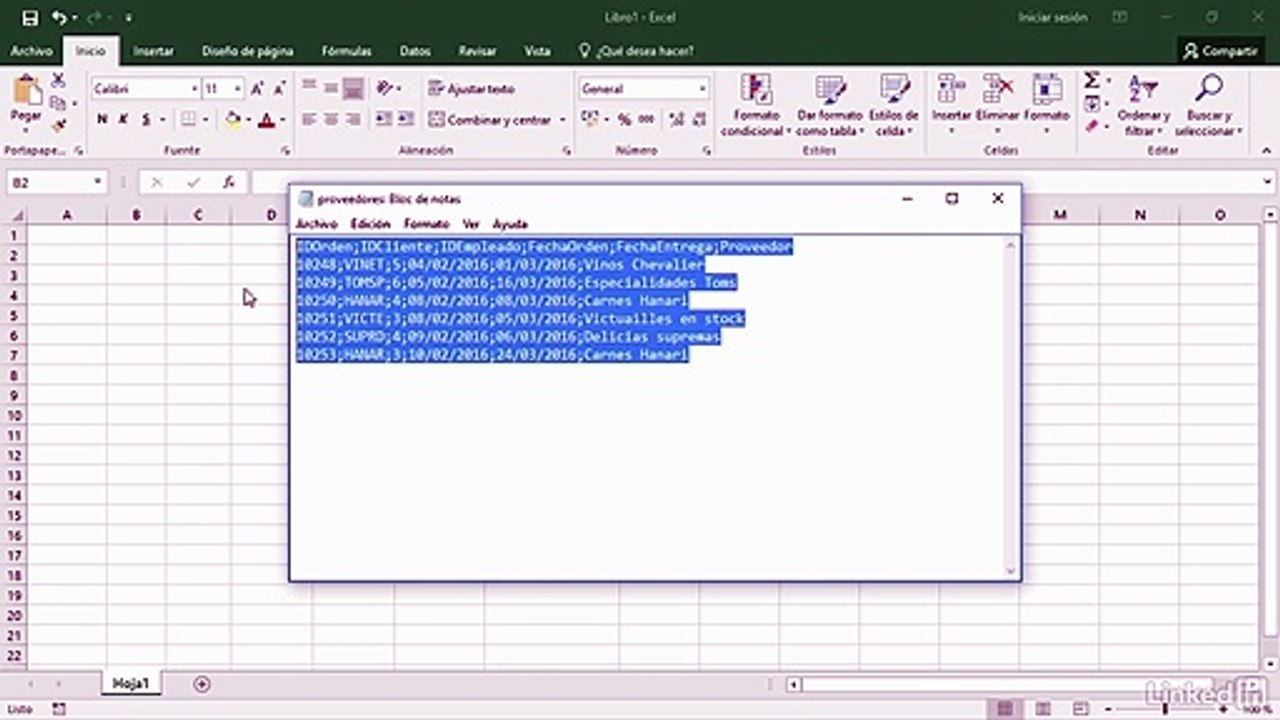Open the Archivo tab in Excel

click(x=31, y=51)
